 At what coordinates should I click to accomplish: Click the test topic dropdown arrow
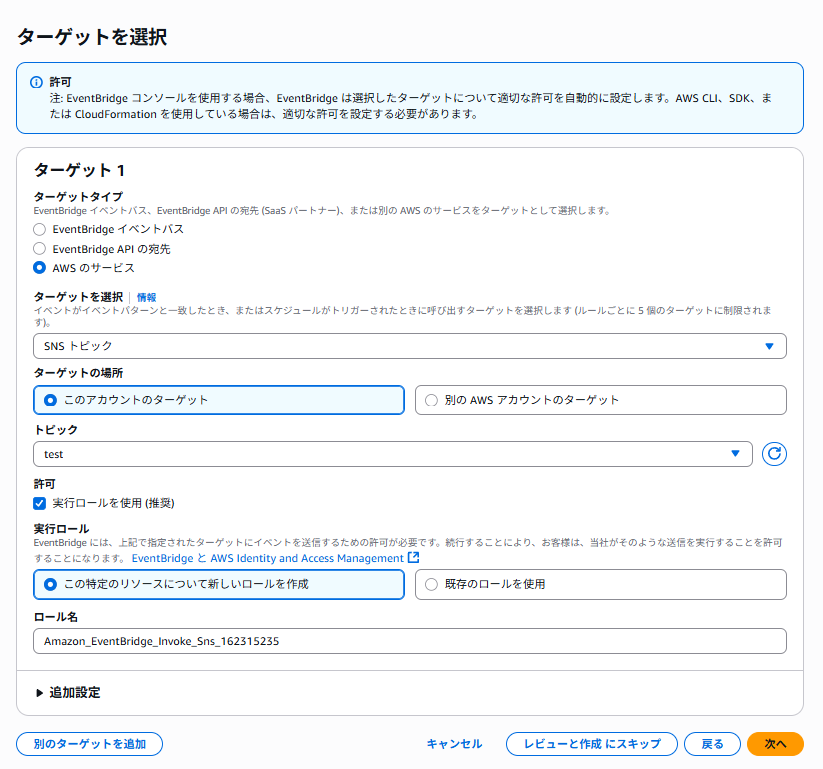tap(735, 454)
